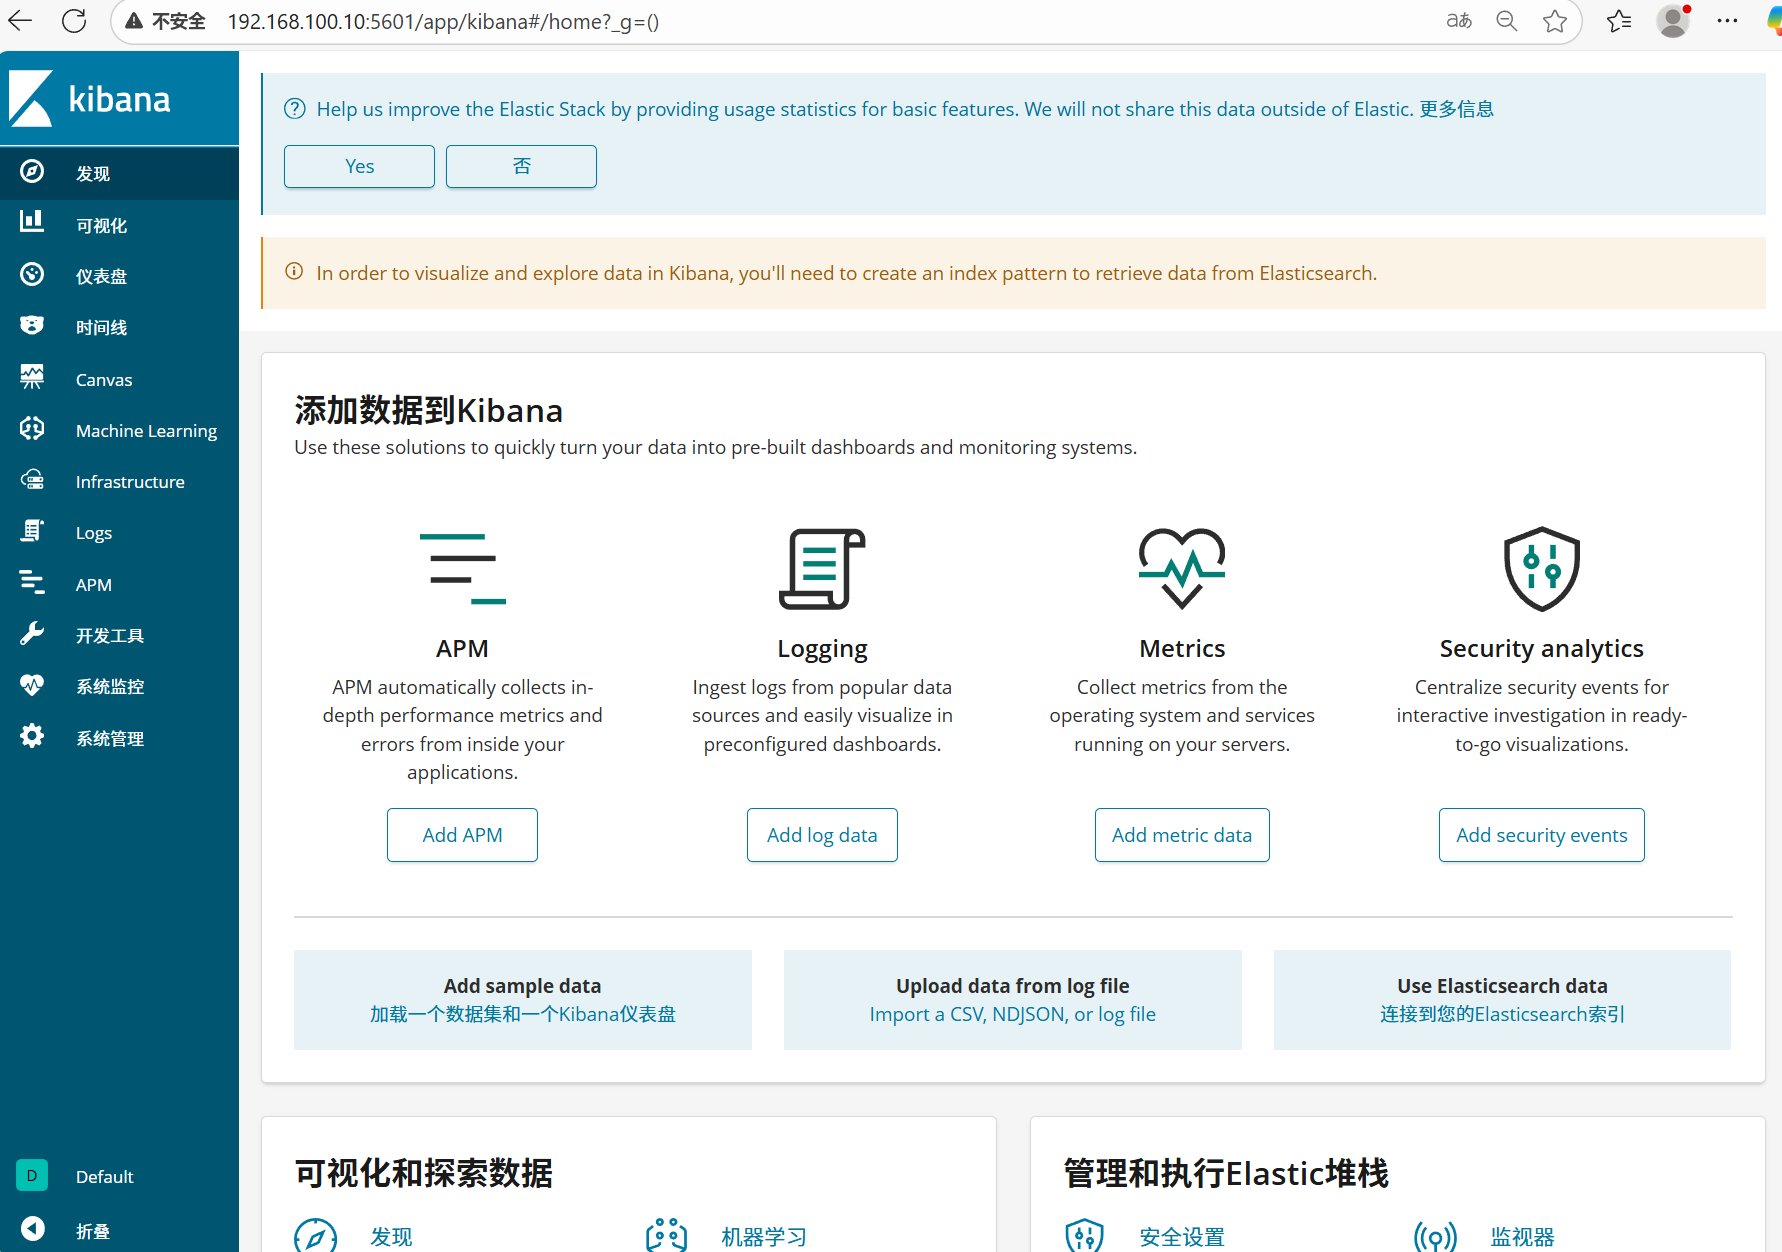Image resolution: width=1782 pixels, height=1252 pixels.
Task: Open the browser profile avatar
Action: 1673,21
